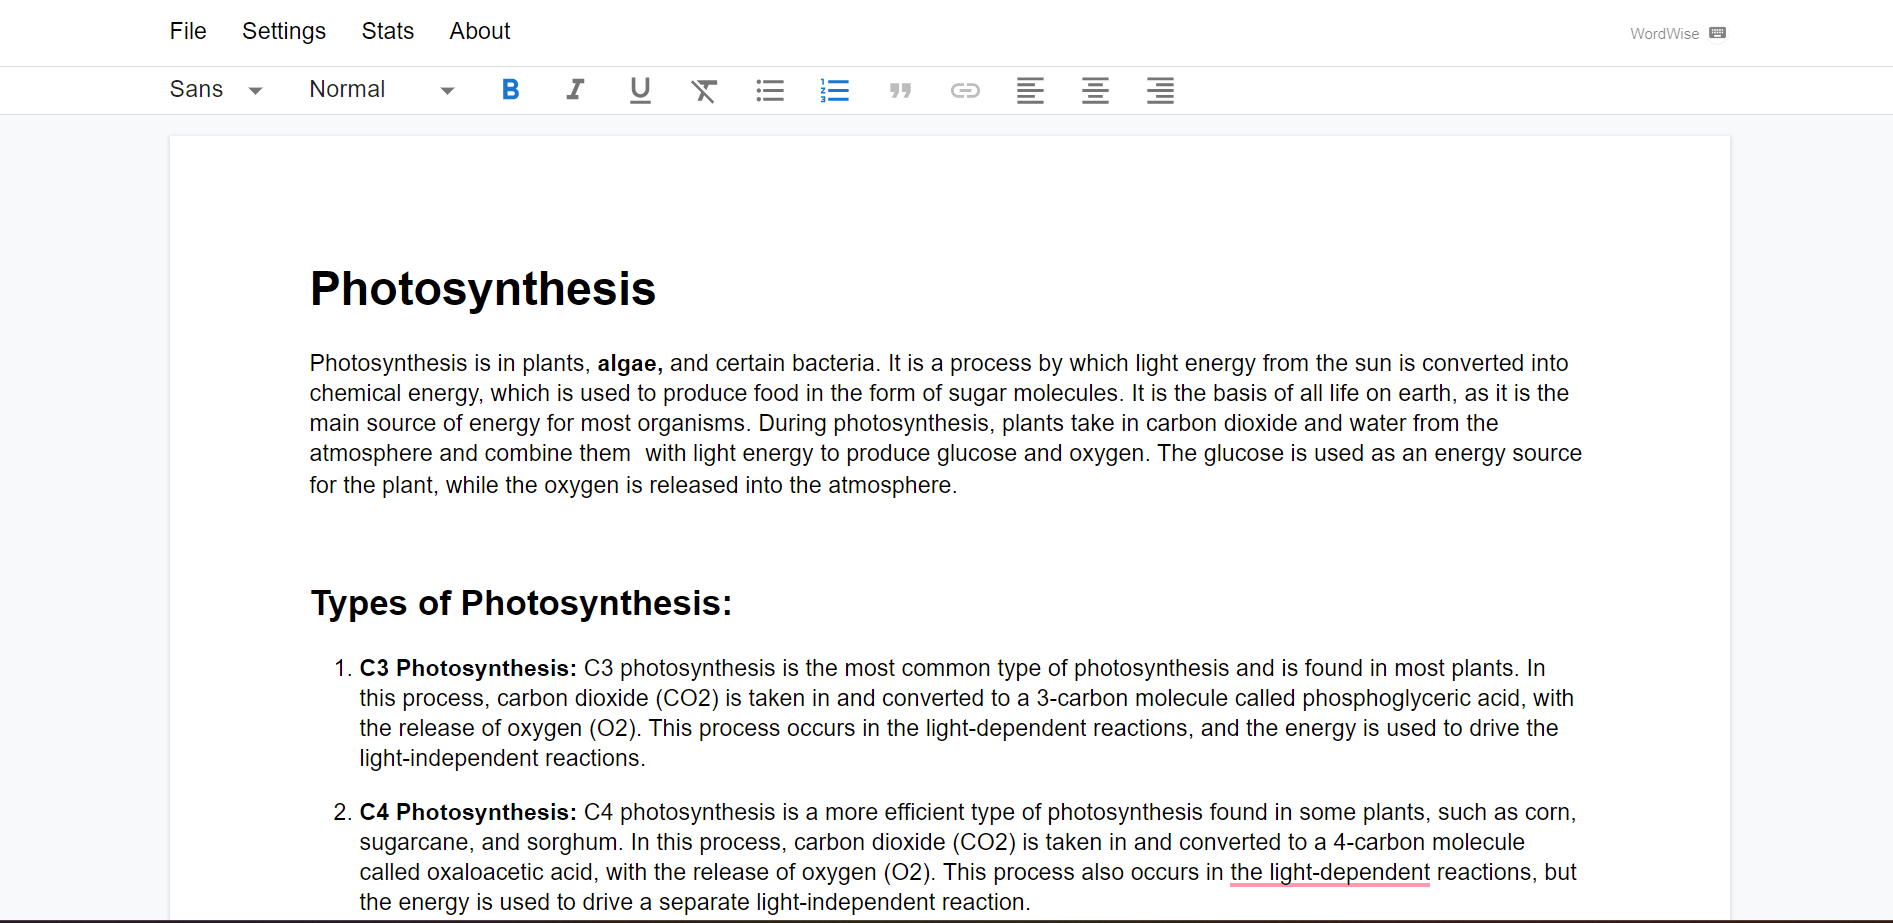Image resolution: width=1893 pixels, height=923 pixels.
Task: Apply blockquote formatting
Action: 900,91
